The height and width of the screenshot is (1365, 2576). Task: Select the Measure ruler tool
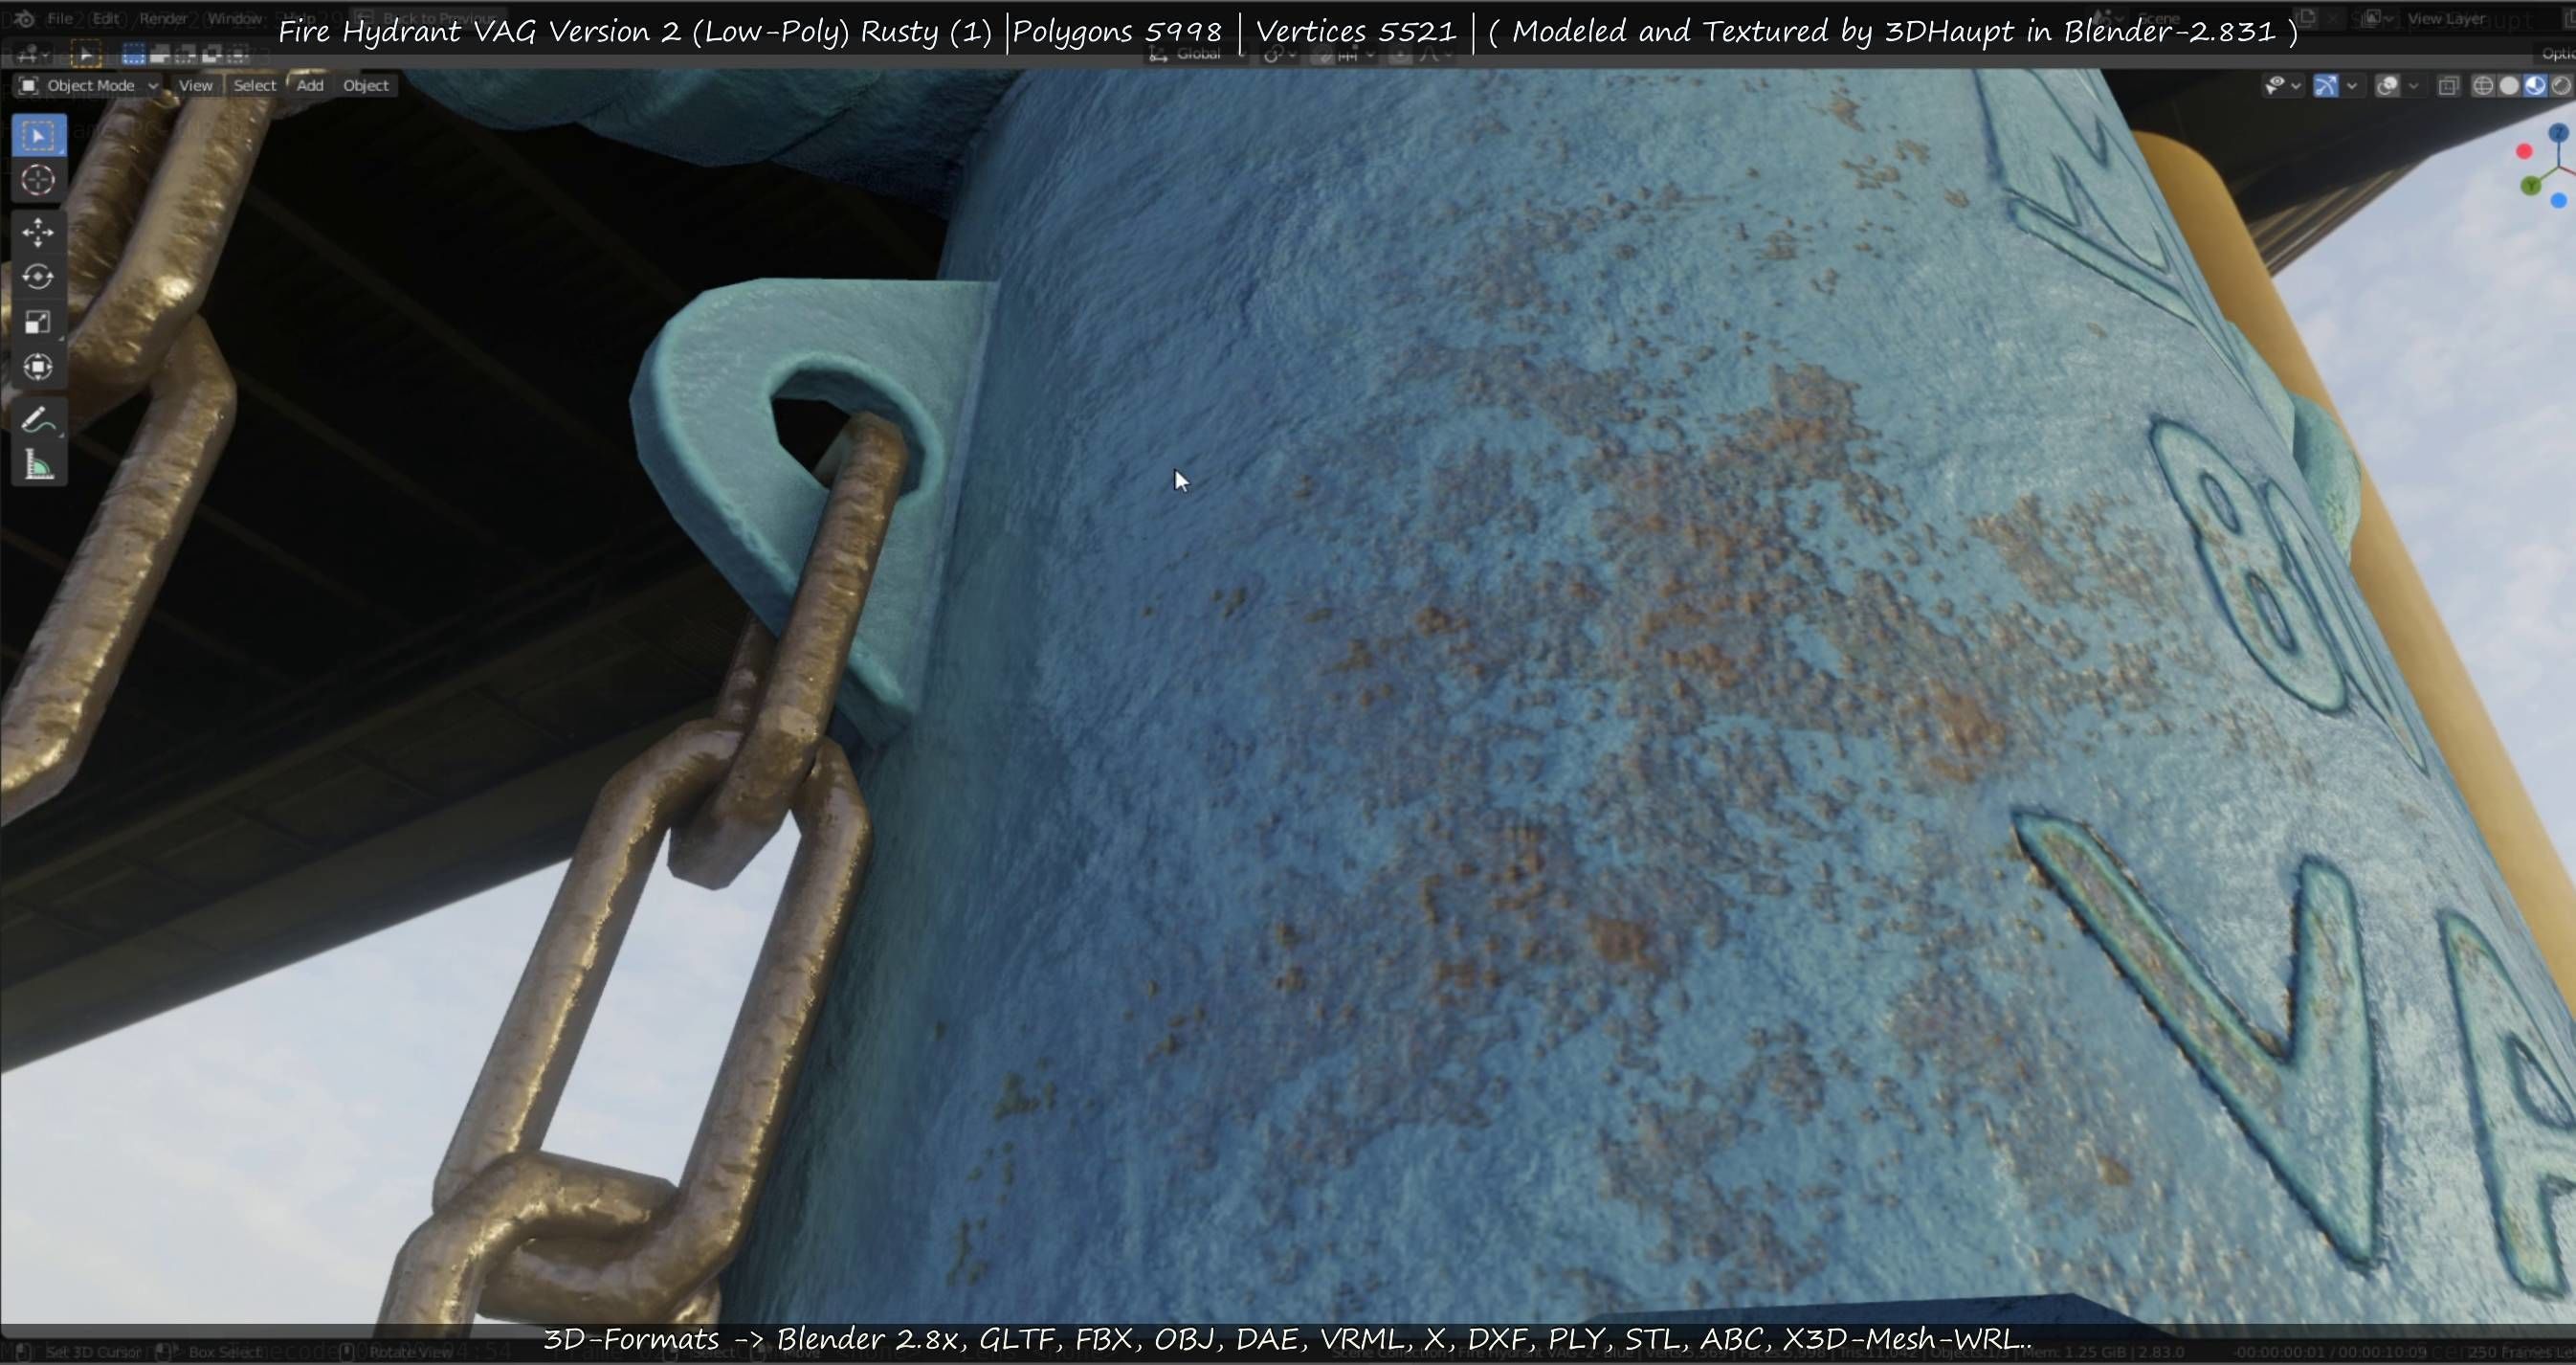click(38, 465)
